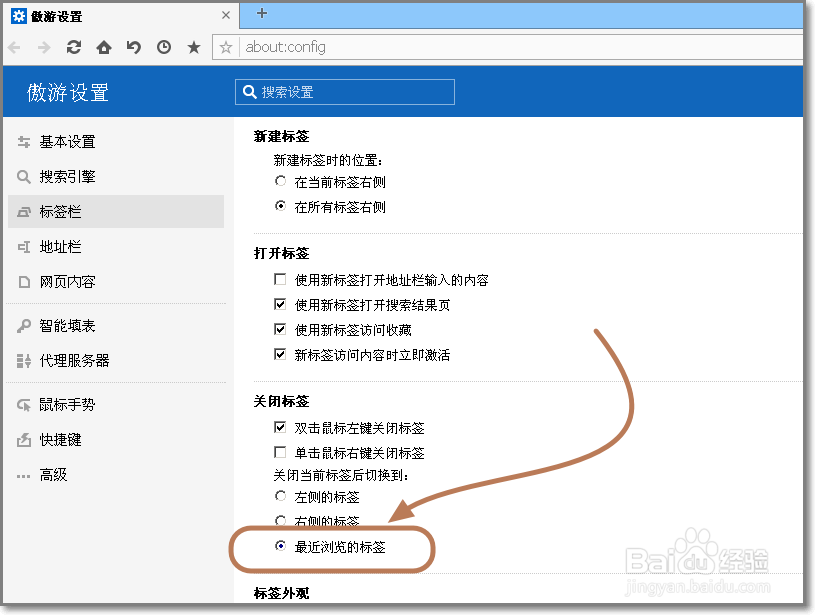Select 在所有标签右侧 radio option
Screen dimensions: 815x615
281,206
